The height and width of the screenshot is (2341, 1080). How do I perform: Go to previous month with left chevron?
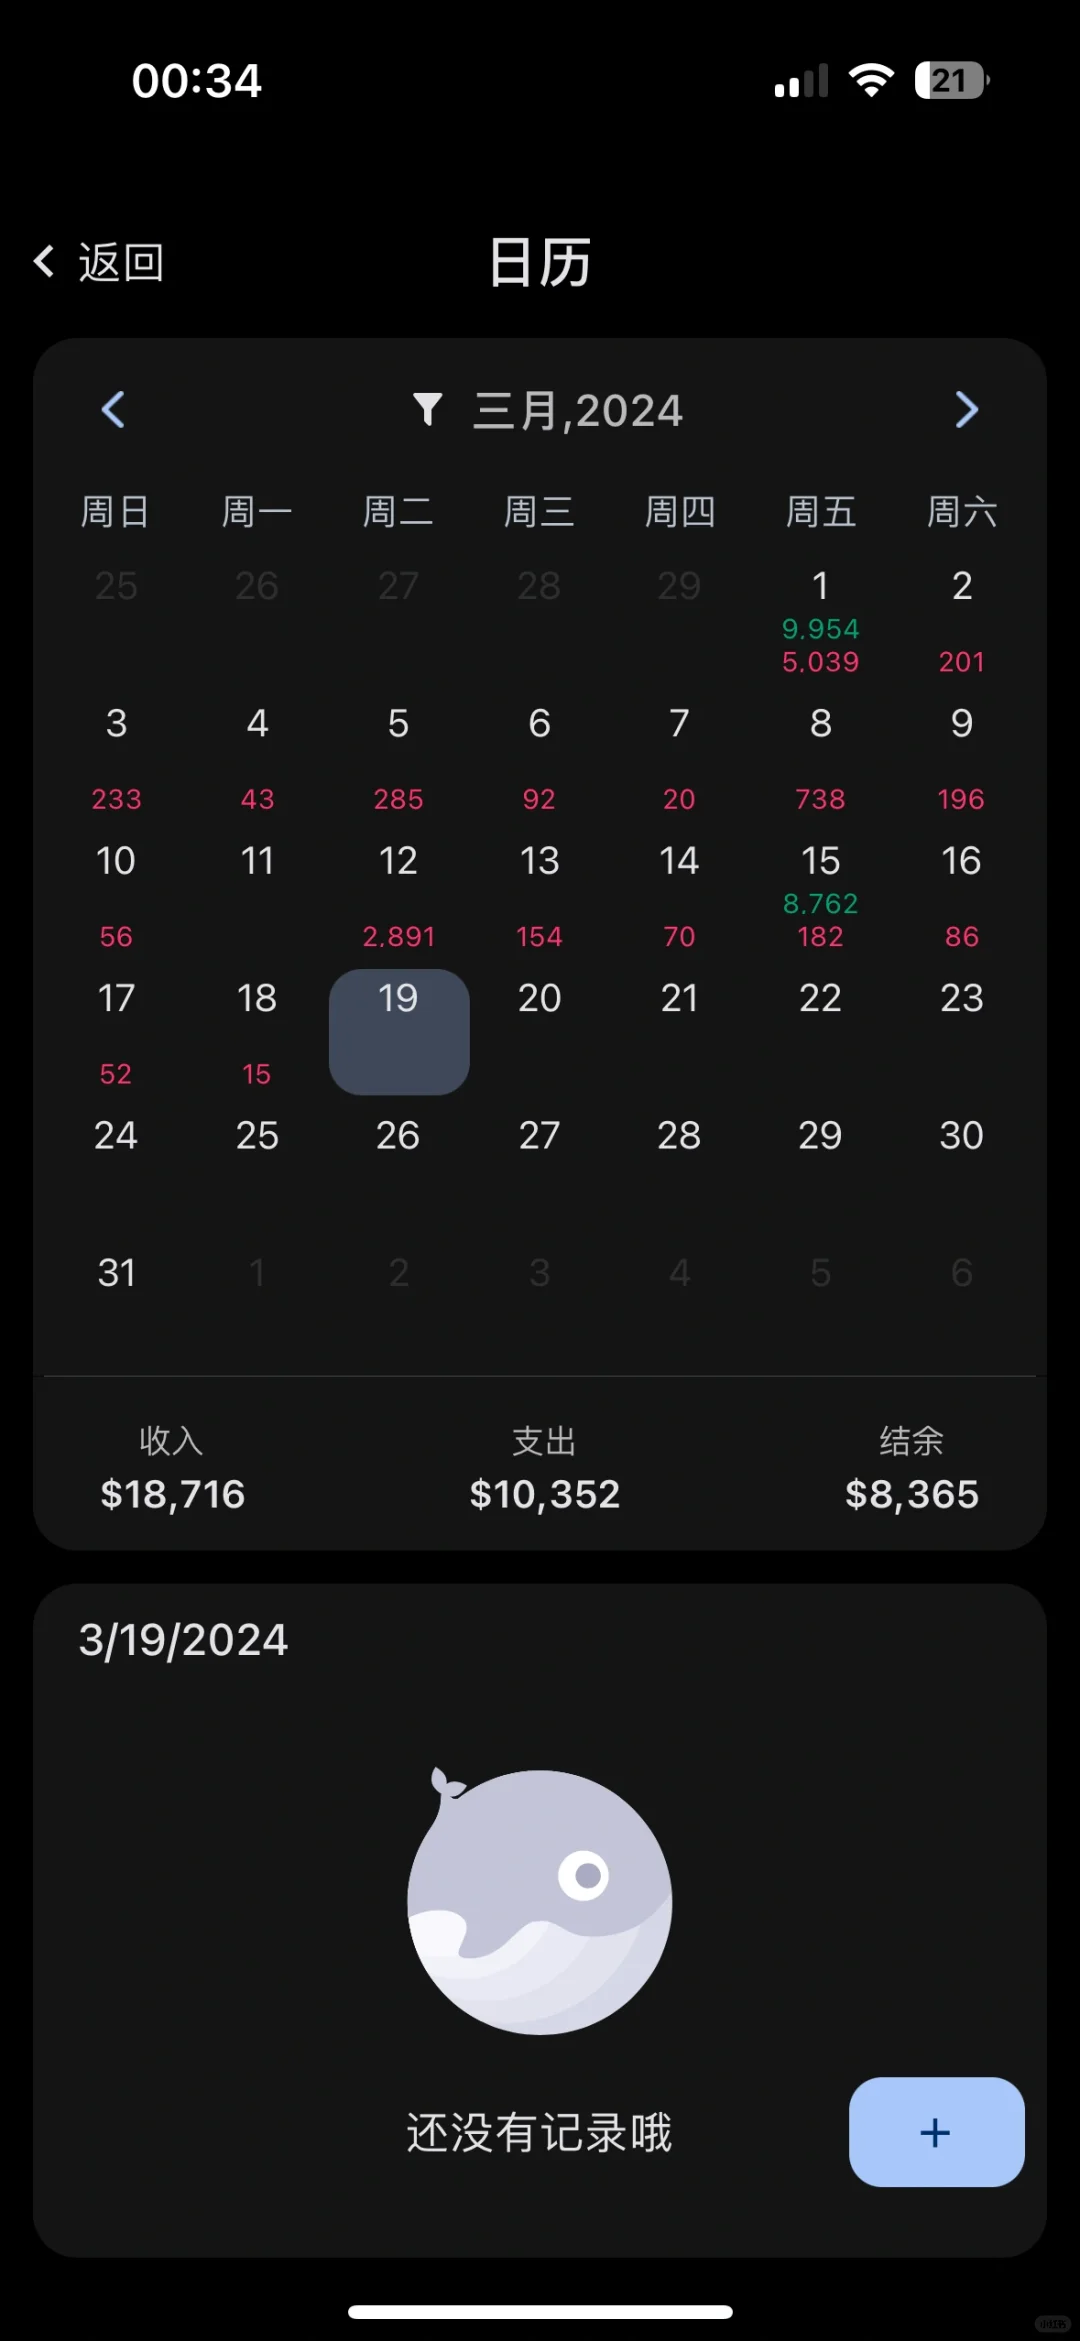pos(113,410)
